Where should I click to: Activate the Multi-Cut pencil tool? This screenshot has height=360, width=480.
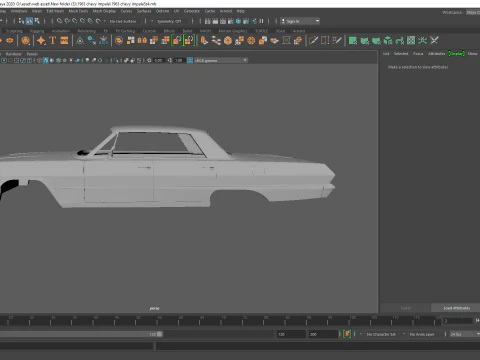pos(313,41)
